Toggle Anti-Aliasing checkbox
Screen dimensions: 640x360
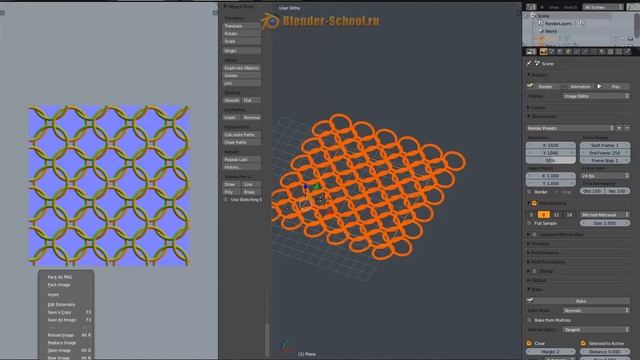pyautogui.click(x=534, y=203)
